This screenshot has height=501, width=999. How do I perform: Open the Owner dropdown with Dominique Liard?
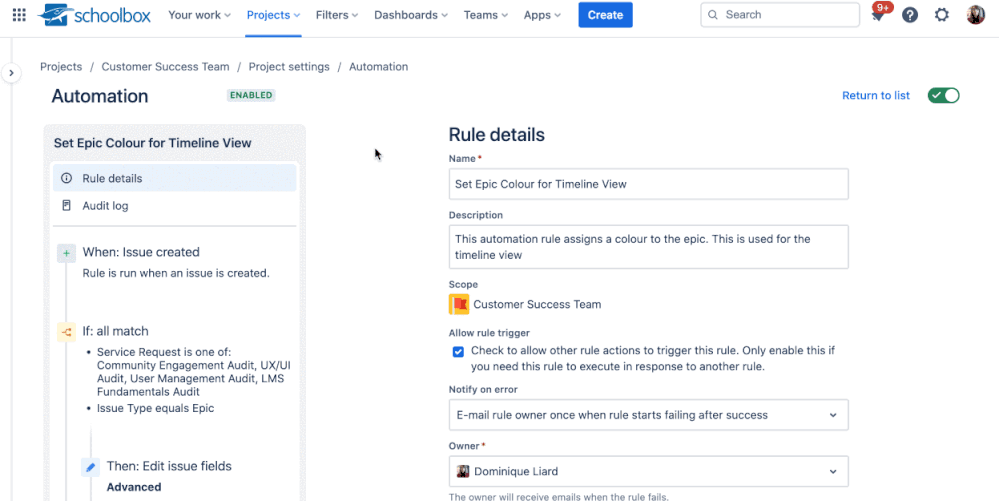[649, 472]
